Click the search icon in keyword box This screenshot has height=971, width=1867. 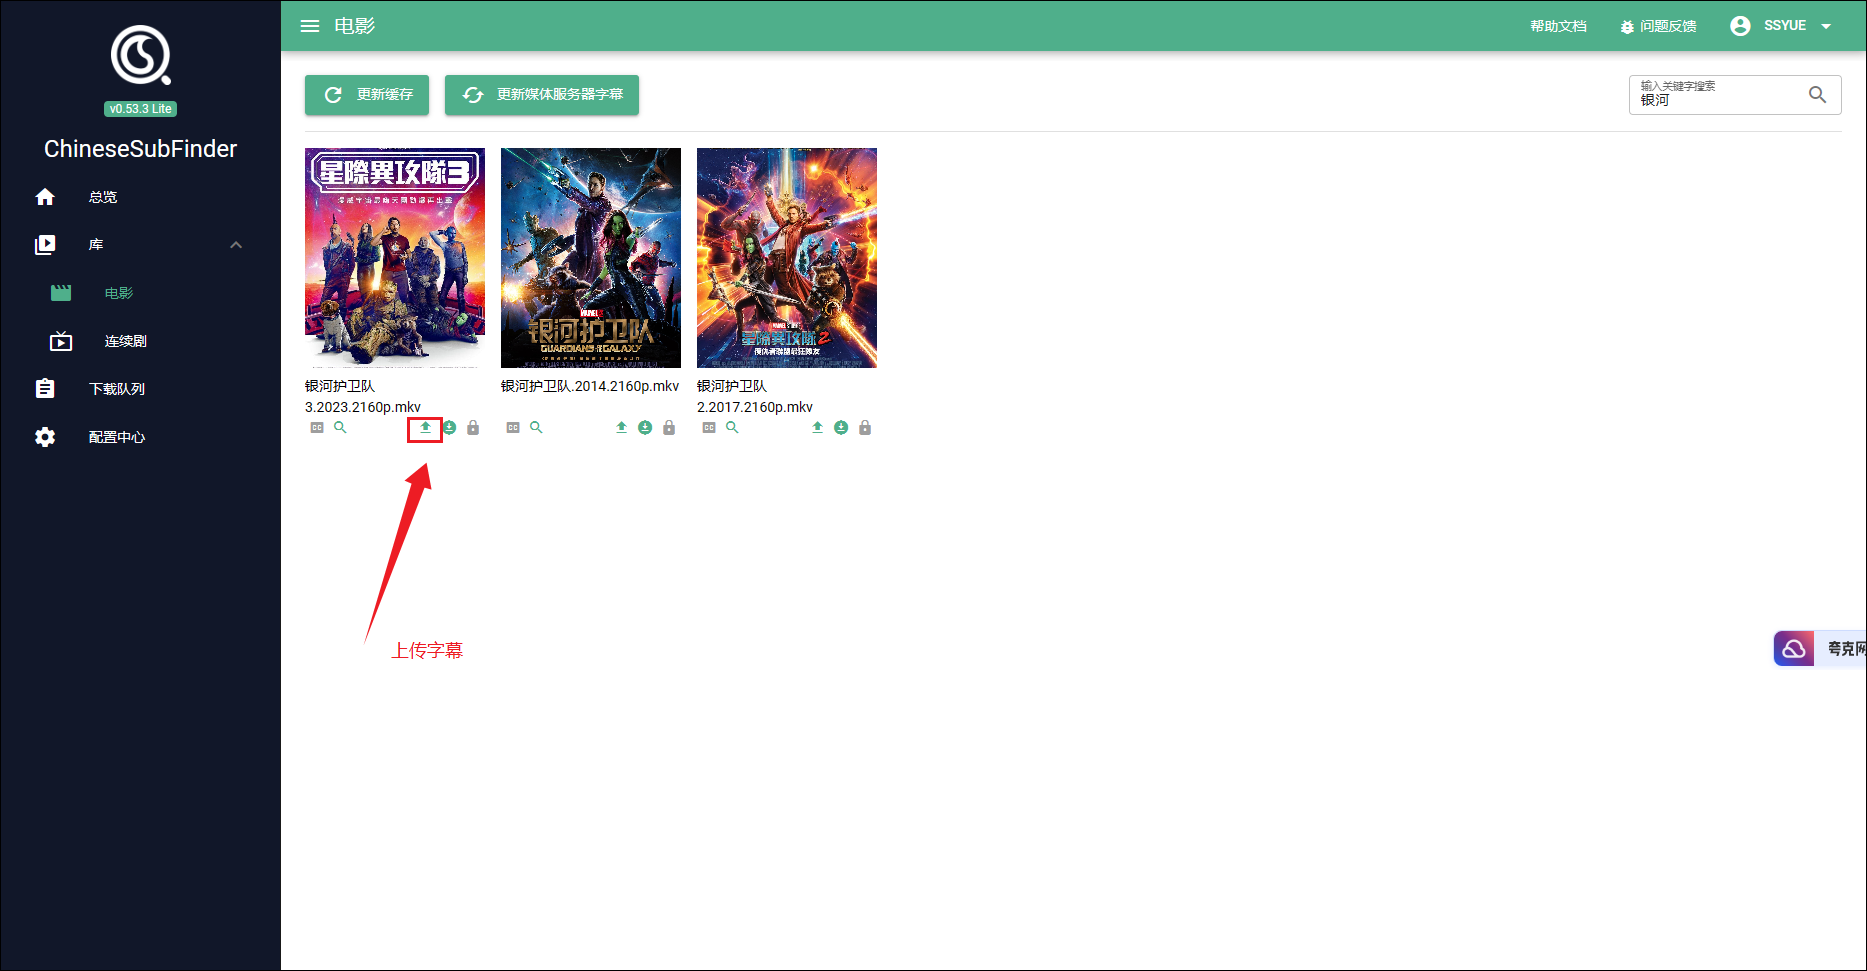pos(1817,95)
